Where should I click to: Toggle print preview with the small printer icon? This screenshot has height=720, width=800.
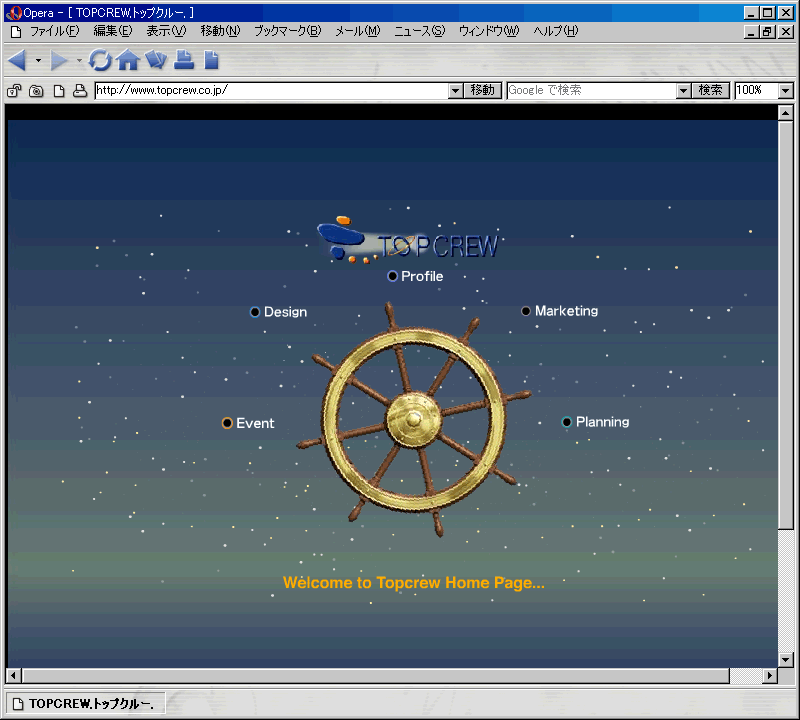(80, 91)
